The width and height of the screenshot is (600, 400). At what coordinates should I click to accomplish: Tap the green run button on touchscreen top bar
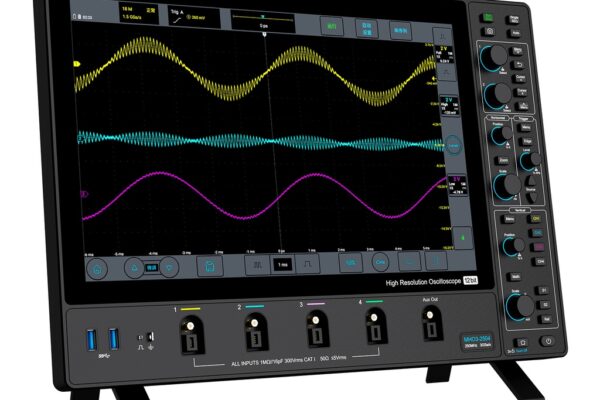point(332,26)
